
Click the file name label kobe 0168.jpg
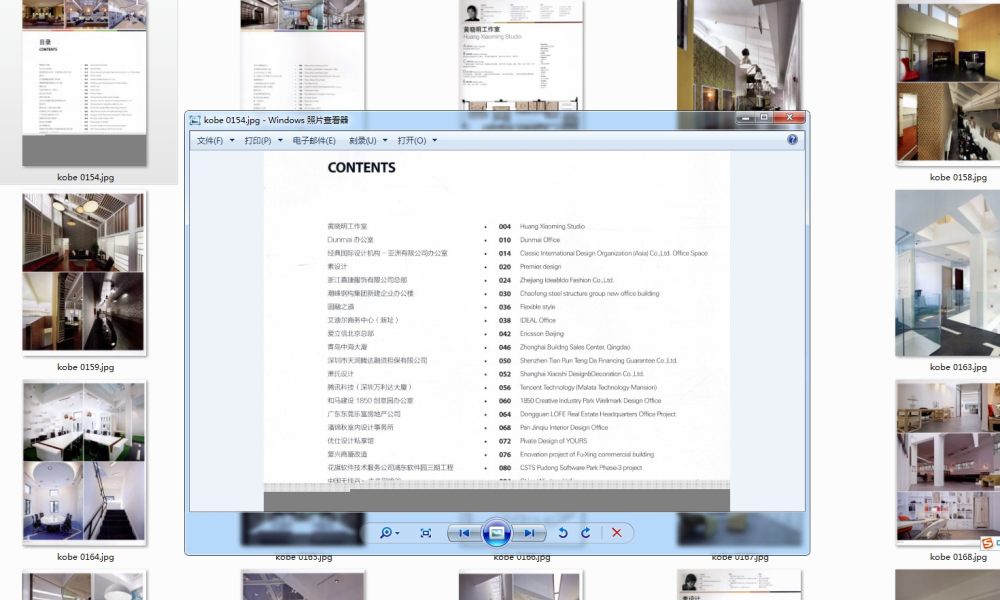click(958, 557)
